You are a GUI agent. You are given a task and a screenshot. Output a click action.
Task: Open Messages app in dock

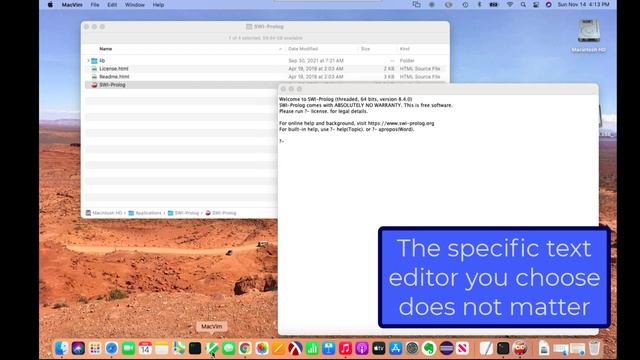pos(229,348)
